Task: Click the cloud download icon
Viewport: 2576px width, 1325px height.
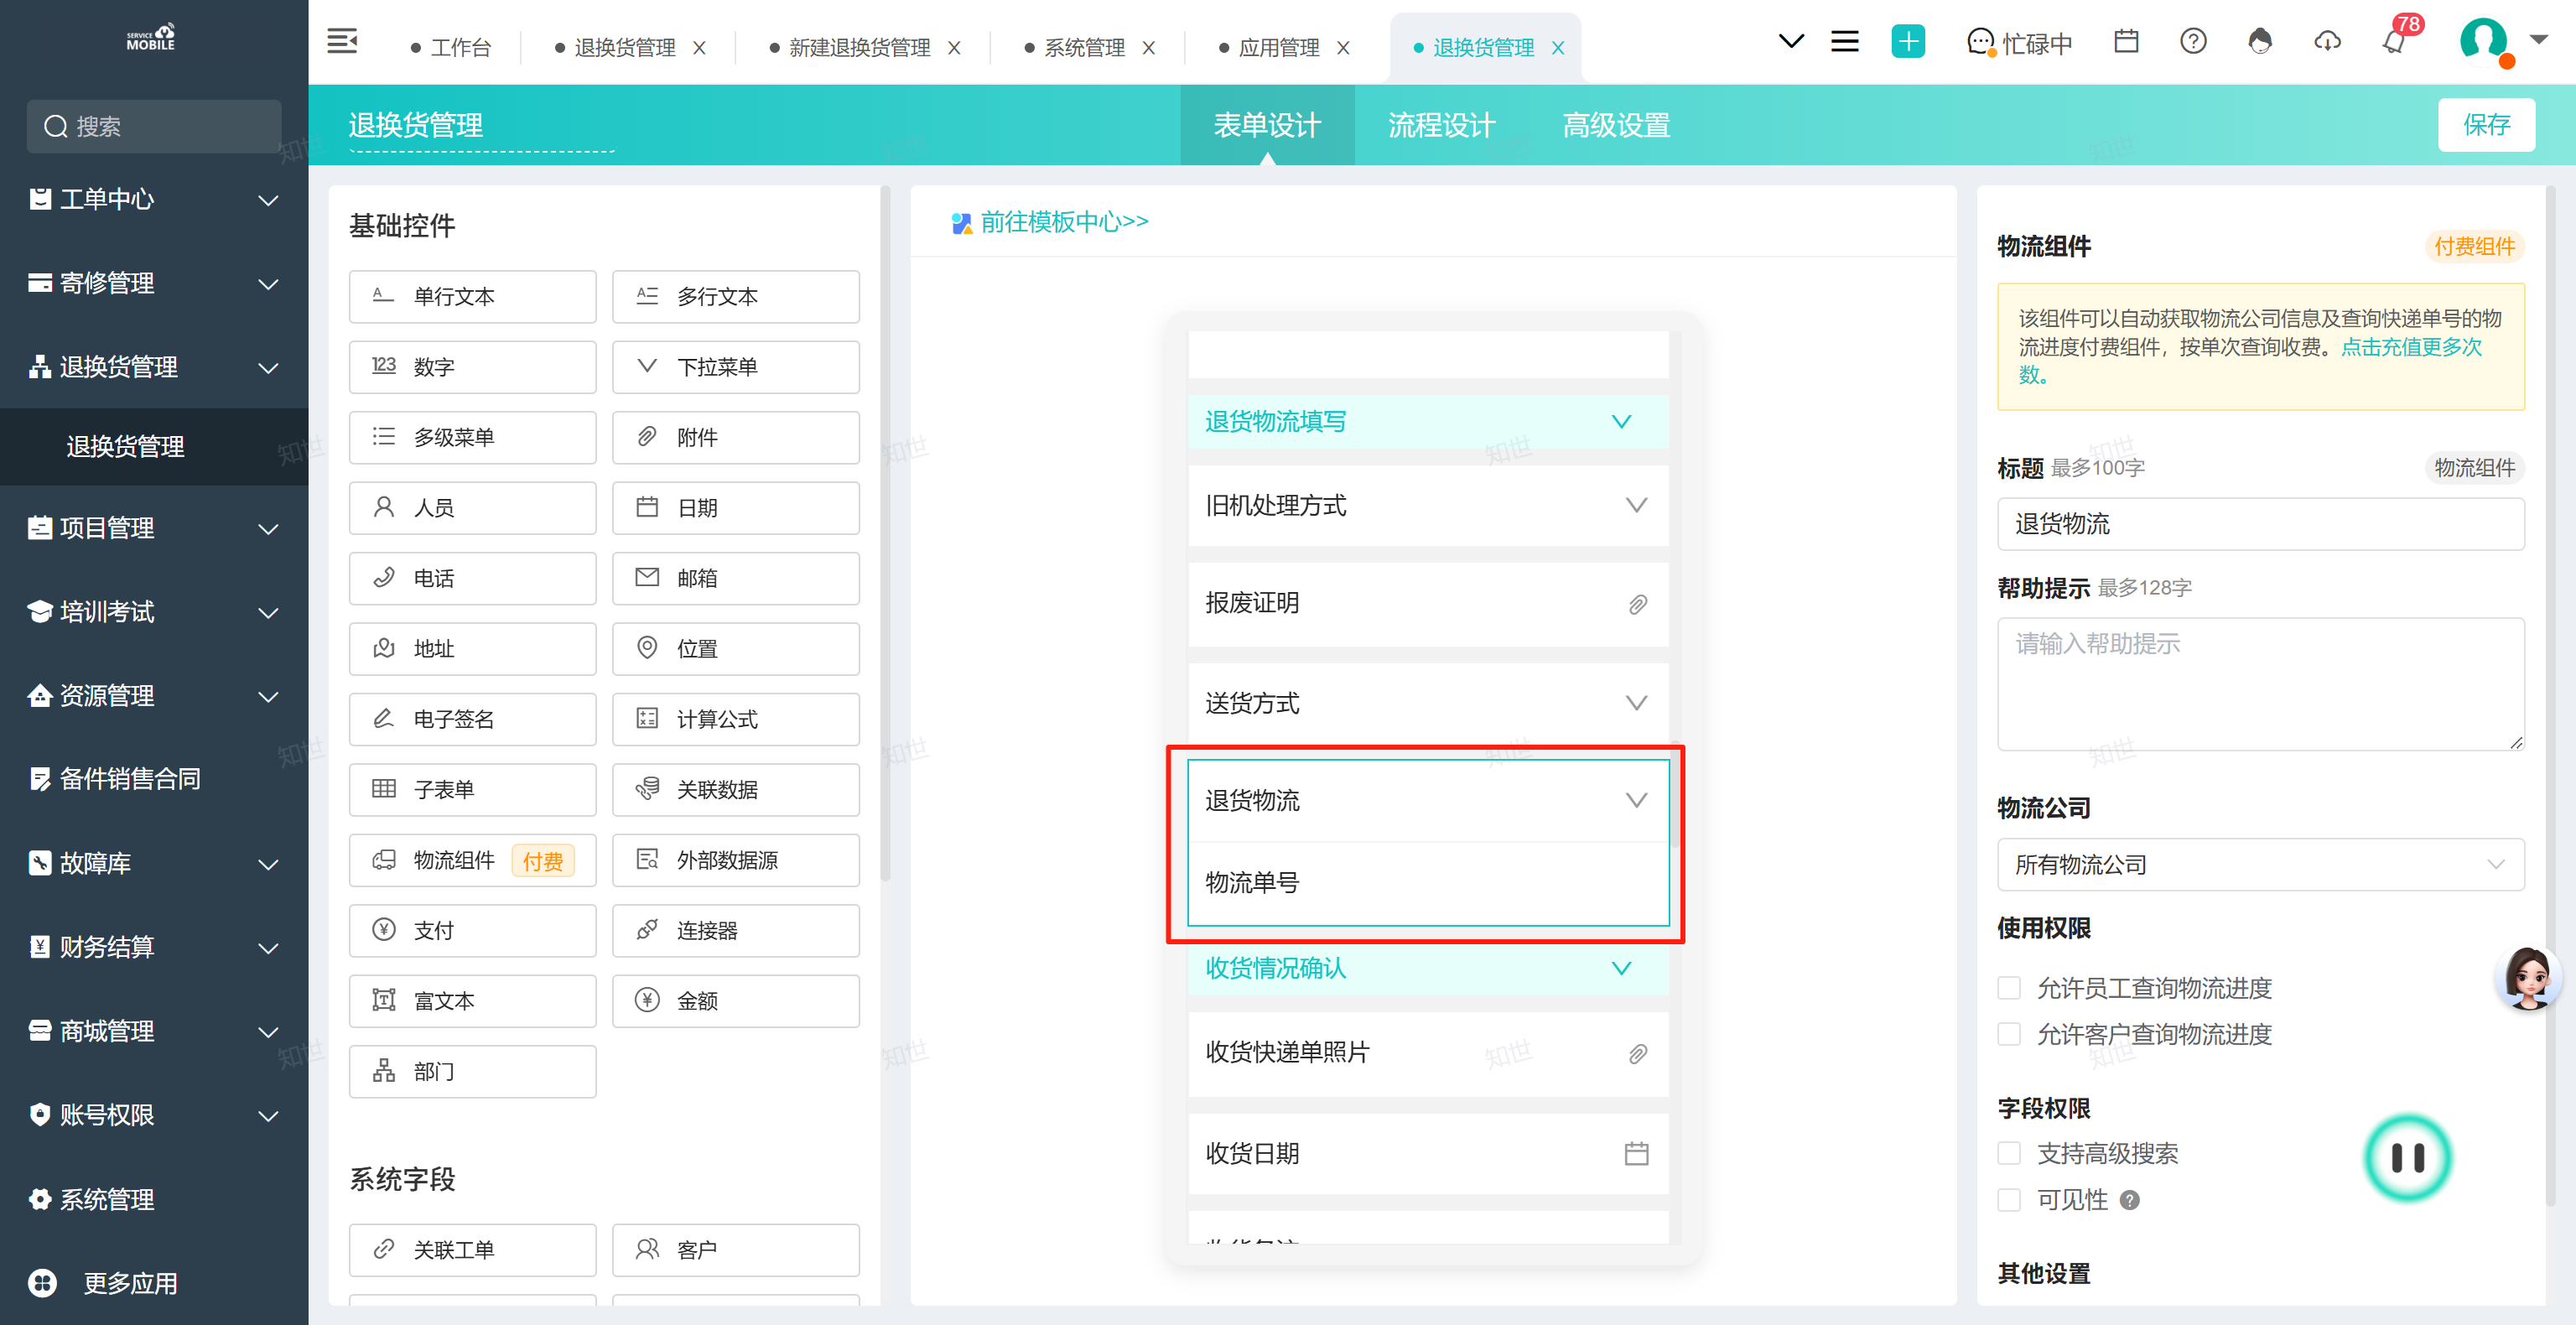Action: 2327,41
